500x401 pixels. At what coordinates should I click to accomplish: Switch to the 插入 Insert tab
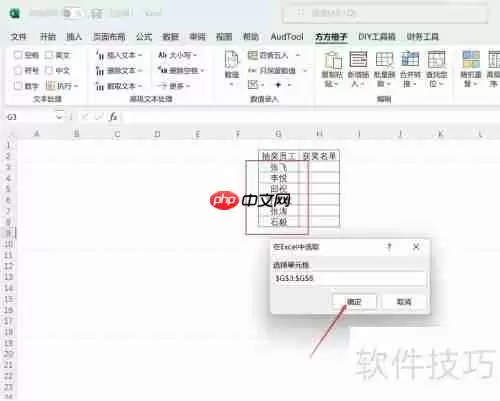pos(74,36)
